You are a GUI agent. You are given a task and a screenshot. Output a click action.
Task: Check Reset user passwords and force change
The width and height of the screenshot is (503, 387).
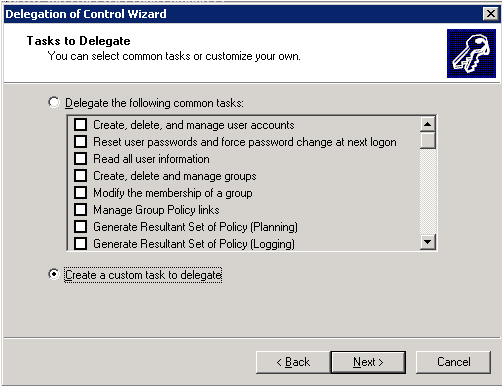pyautogui.click(x=80, y=142)
